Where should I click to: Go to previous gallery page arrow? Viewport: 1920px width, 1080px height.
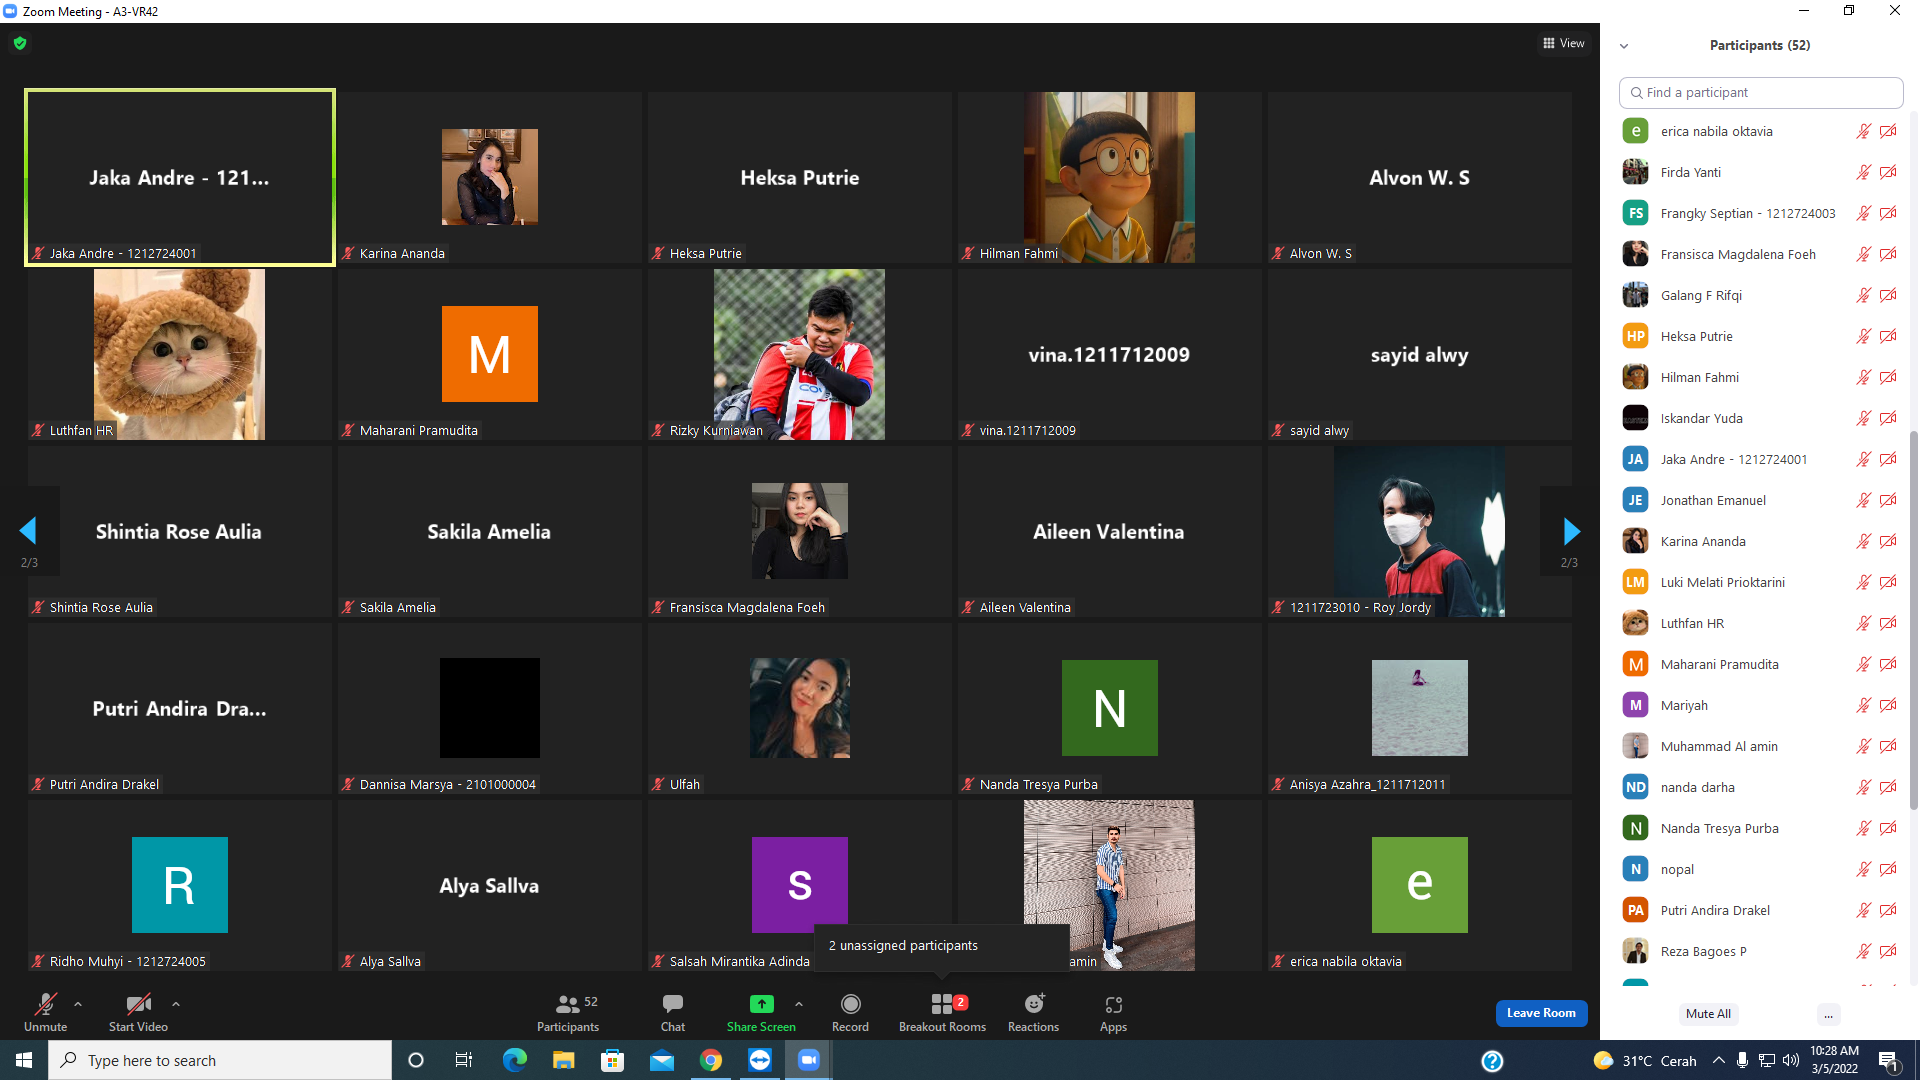click(x=28, y=531)
